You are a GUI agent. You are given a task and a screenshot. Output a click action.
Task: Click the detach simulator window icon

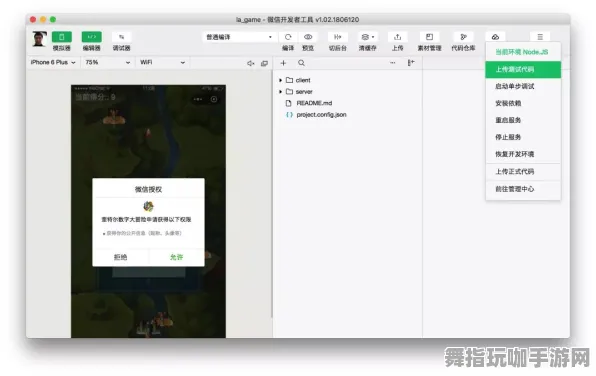pos(264,63)
